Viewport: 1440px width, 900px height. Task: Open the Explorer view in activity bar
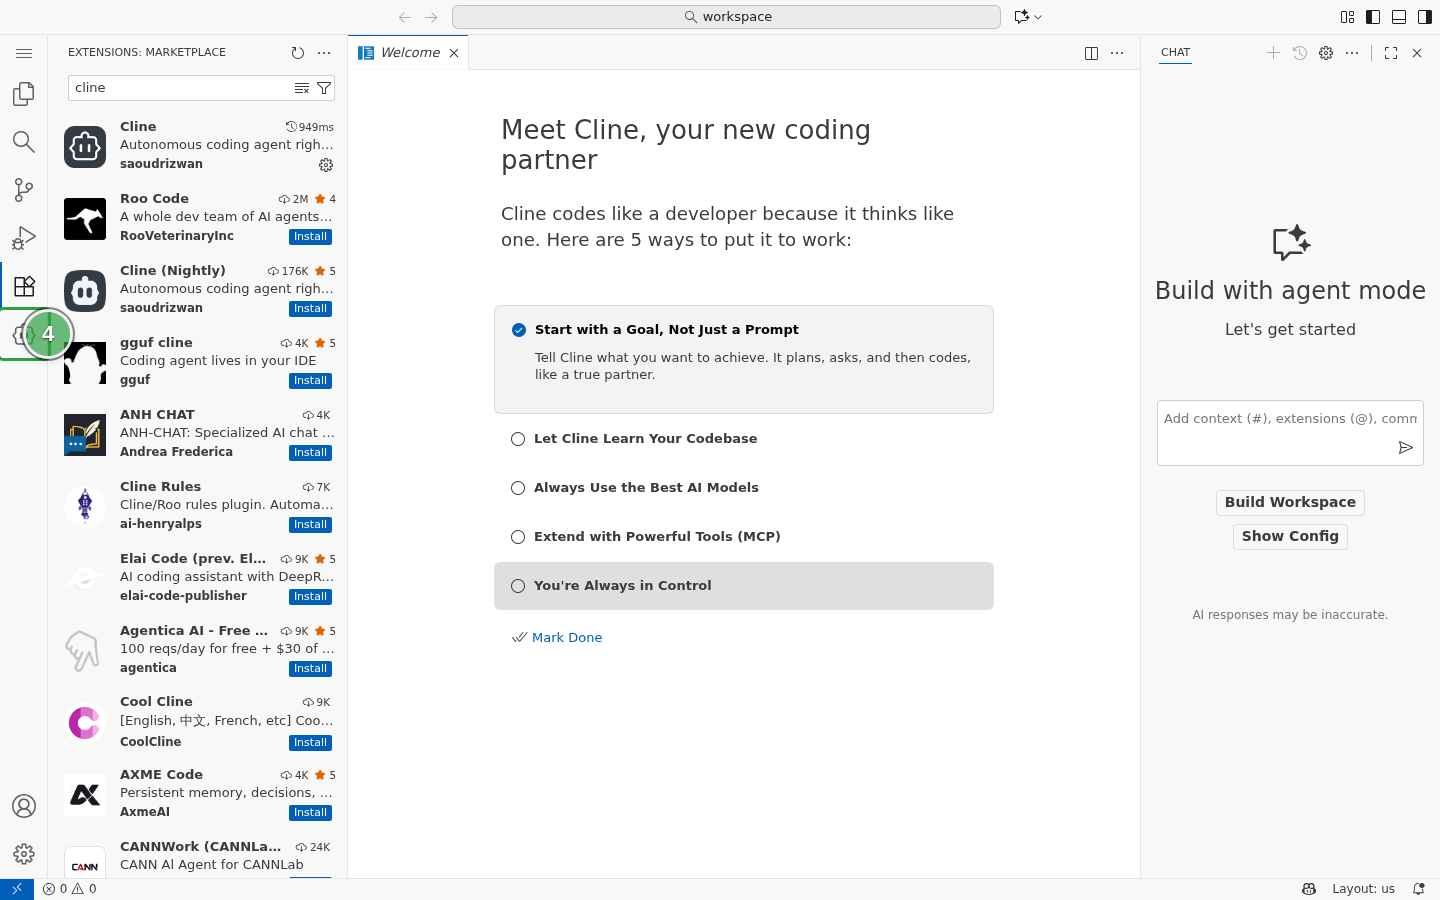[x=24, y=94]
